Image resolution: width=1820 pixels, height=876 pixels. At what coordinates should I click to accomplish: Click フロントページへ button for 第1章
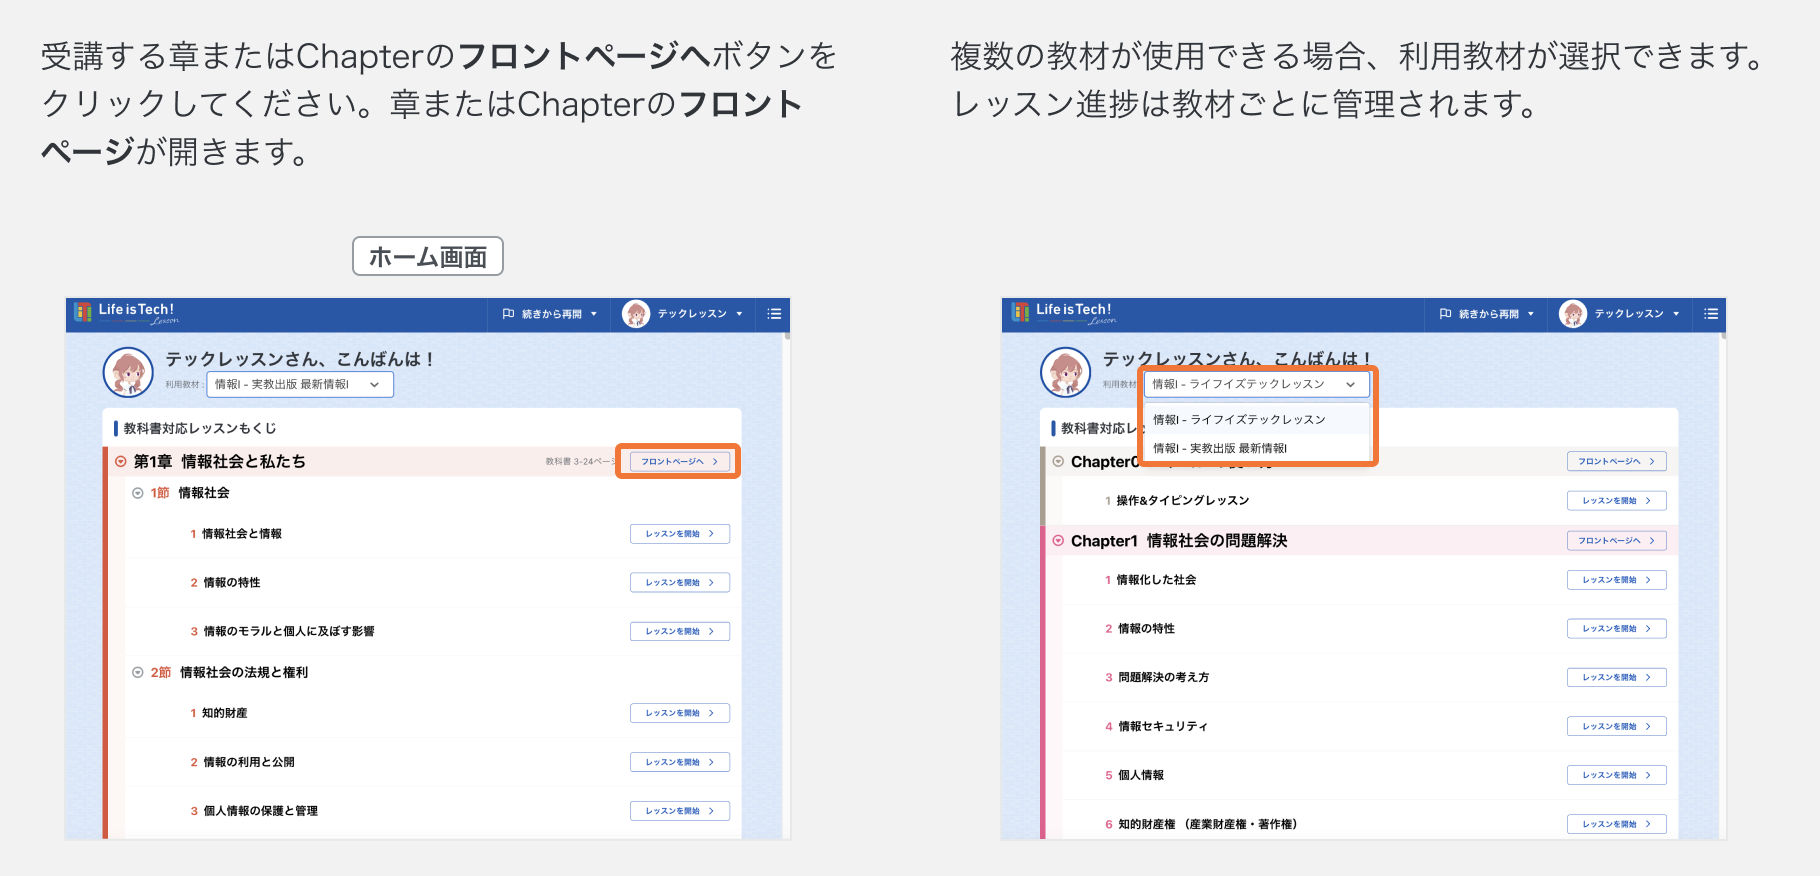point(680,462)
